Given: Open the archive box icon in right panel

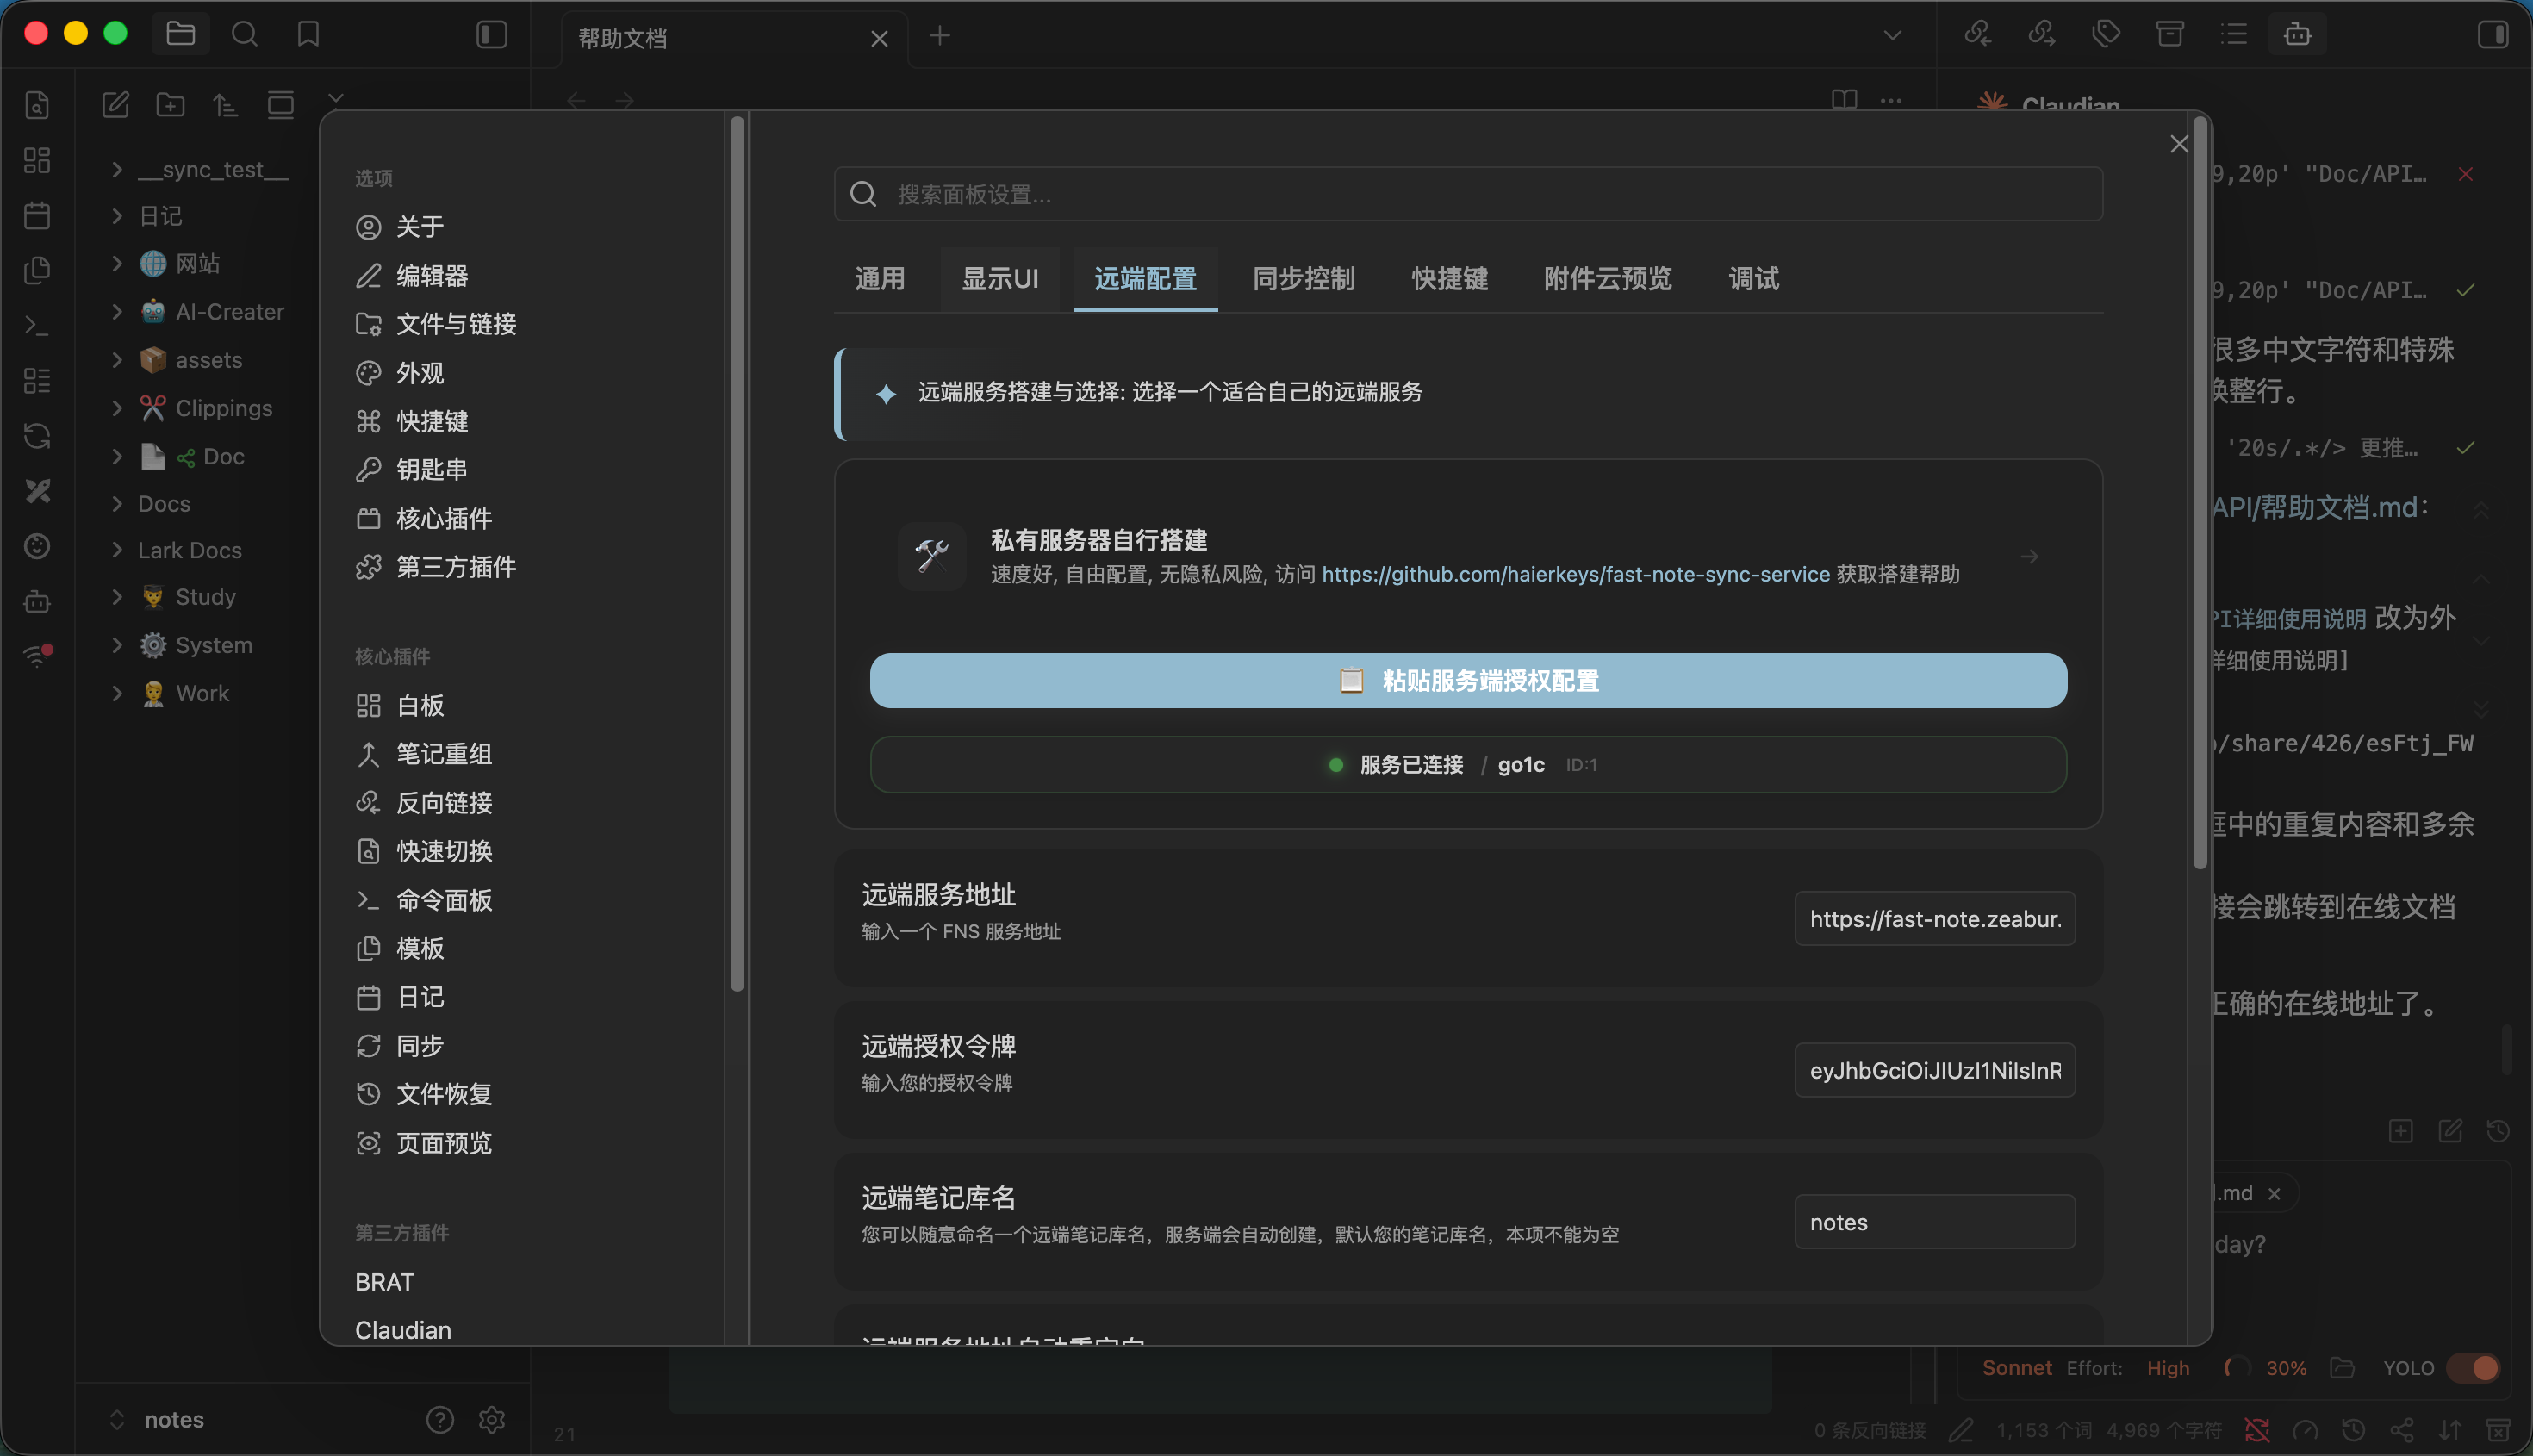Looking at the screenshot, I should point(2169,34).
